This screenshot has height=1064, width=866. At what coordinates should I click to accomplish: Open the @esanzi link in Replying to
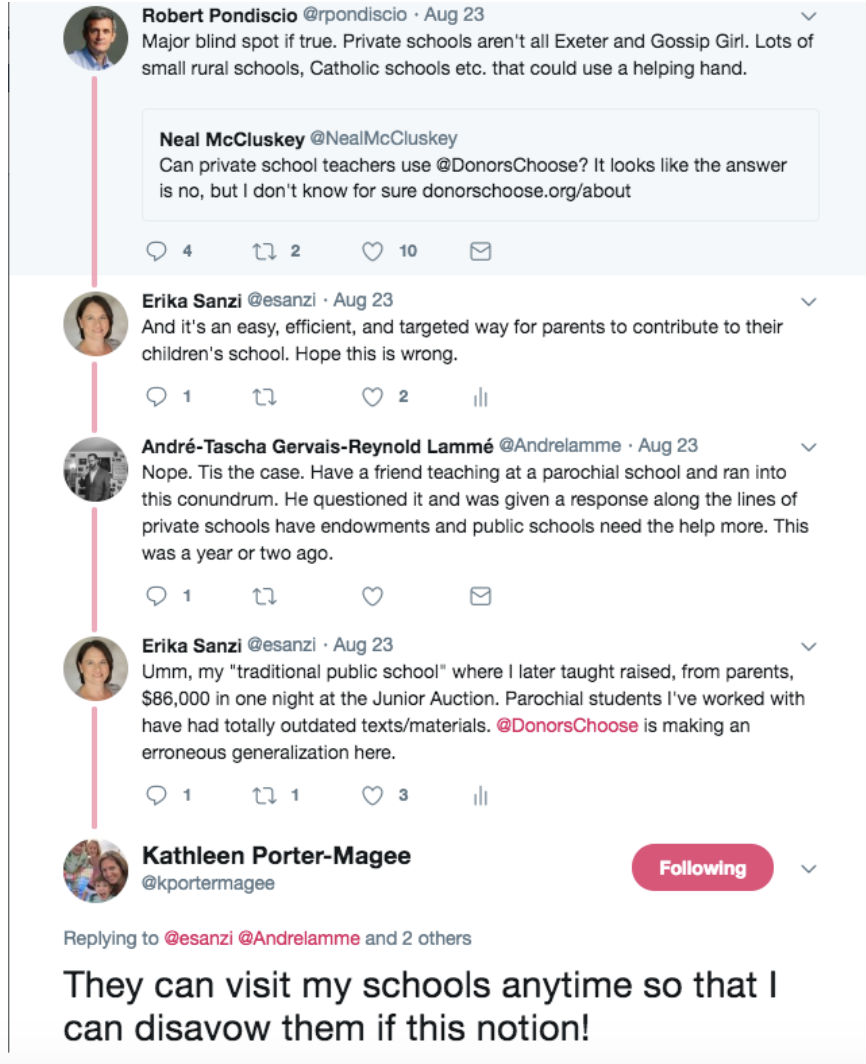[199, 938]
